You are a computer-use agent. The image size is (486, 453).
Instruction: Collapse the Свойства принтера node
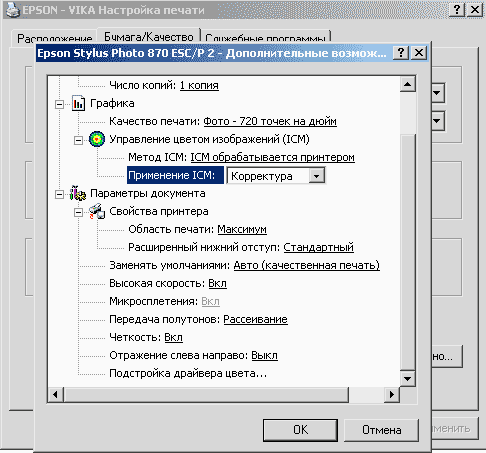tap(78, 212)
